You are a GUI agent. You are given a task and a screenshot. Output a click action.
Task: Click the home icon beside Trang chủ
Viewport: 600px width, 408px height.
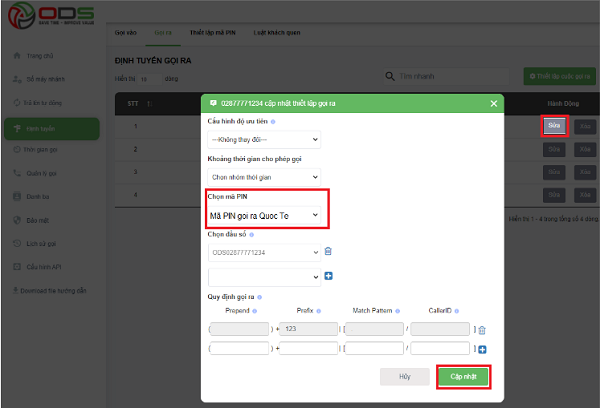tap(17, 55)
